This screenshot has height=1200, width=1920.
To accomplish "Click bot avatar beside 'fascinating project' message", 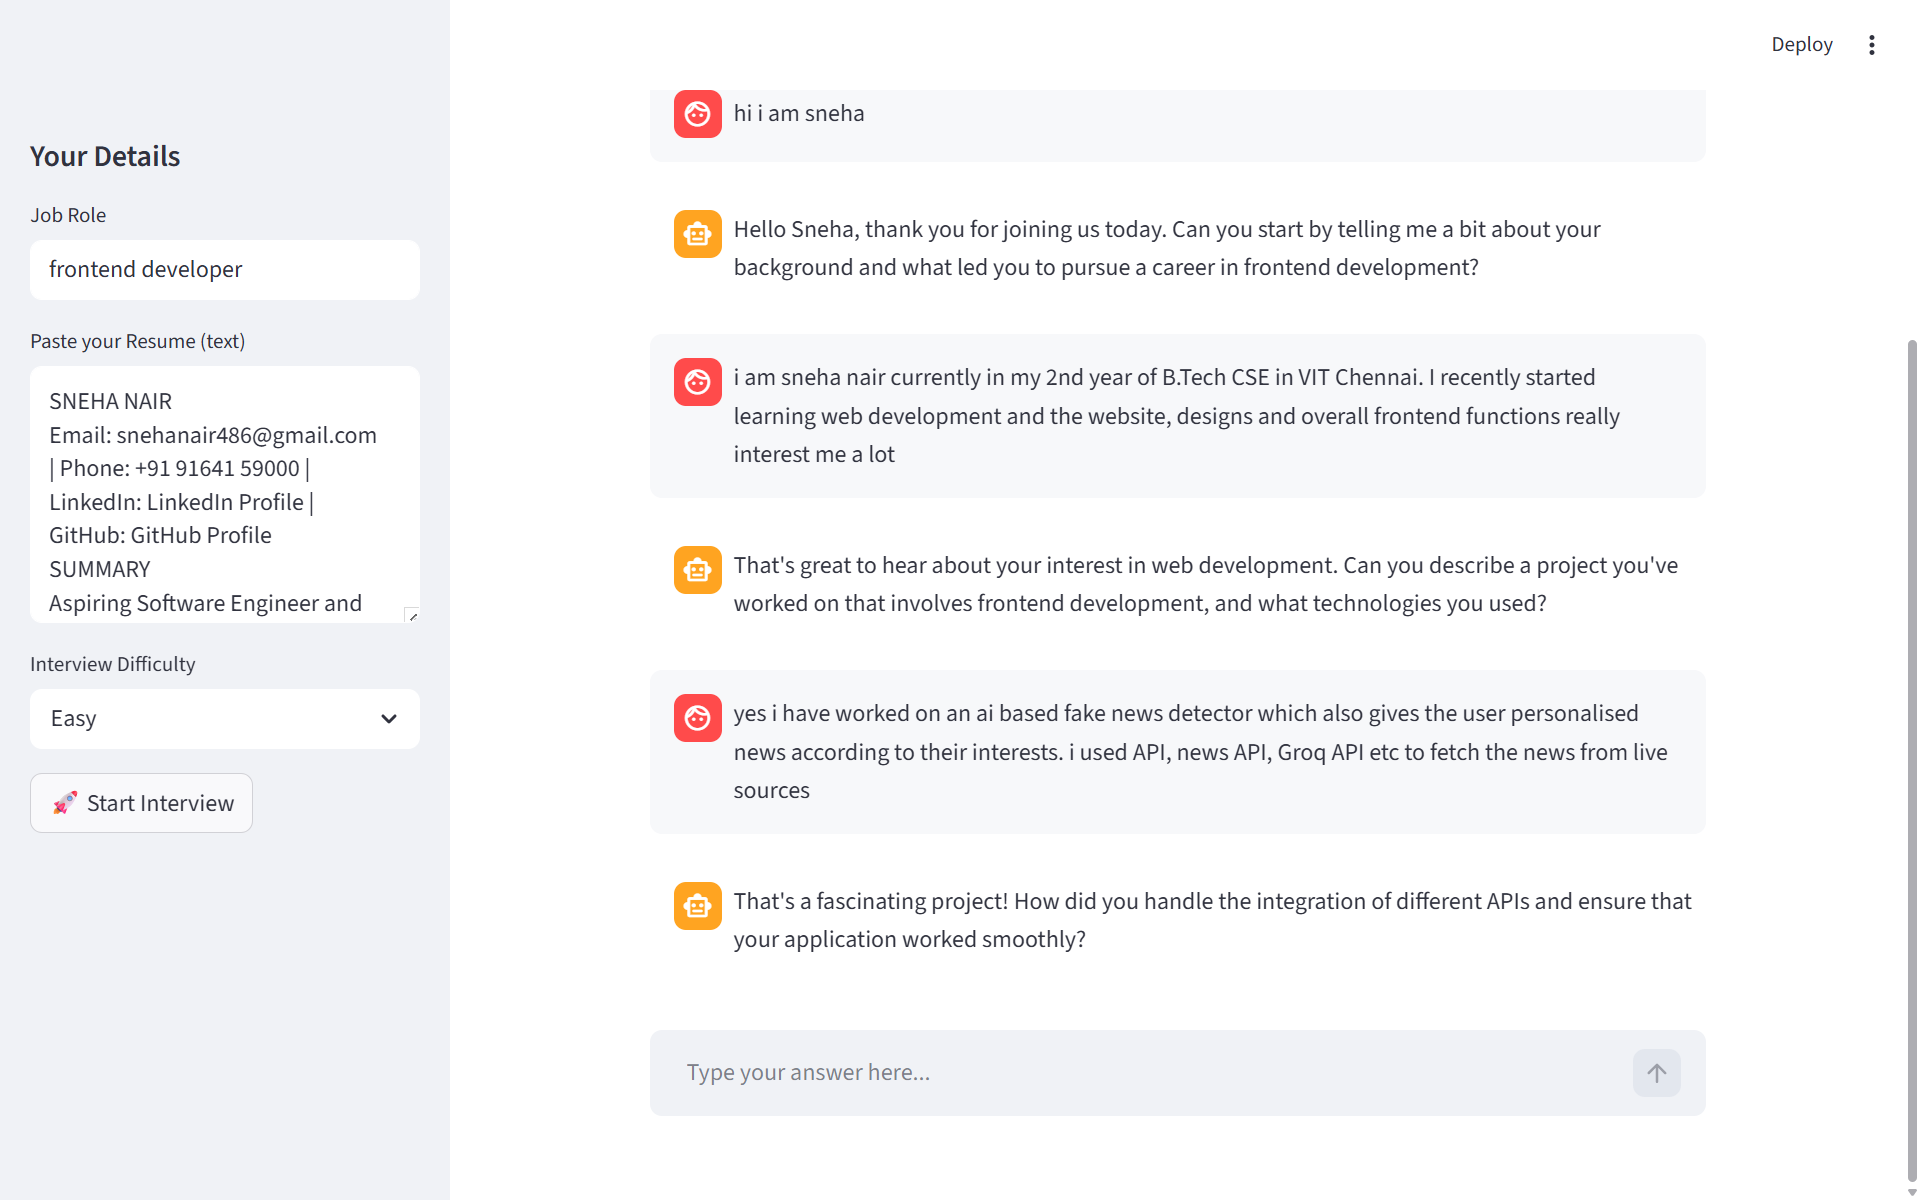I will (x=697, y=906).
